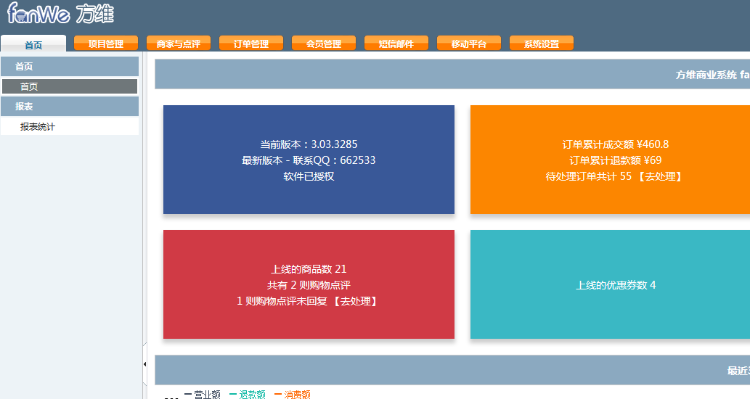Click the 订单累计成交额 ¥460.8 text

click(615, 144)
